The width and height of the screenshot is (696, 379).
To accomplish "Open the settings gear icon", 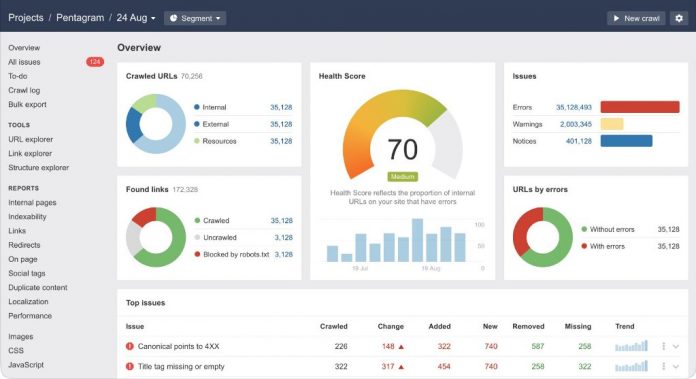I will [679, 18].
